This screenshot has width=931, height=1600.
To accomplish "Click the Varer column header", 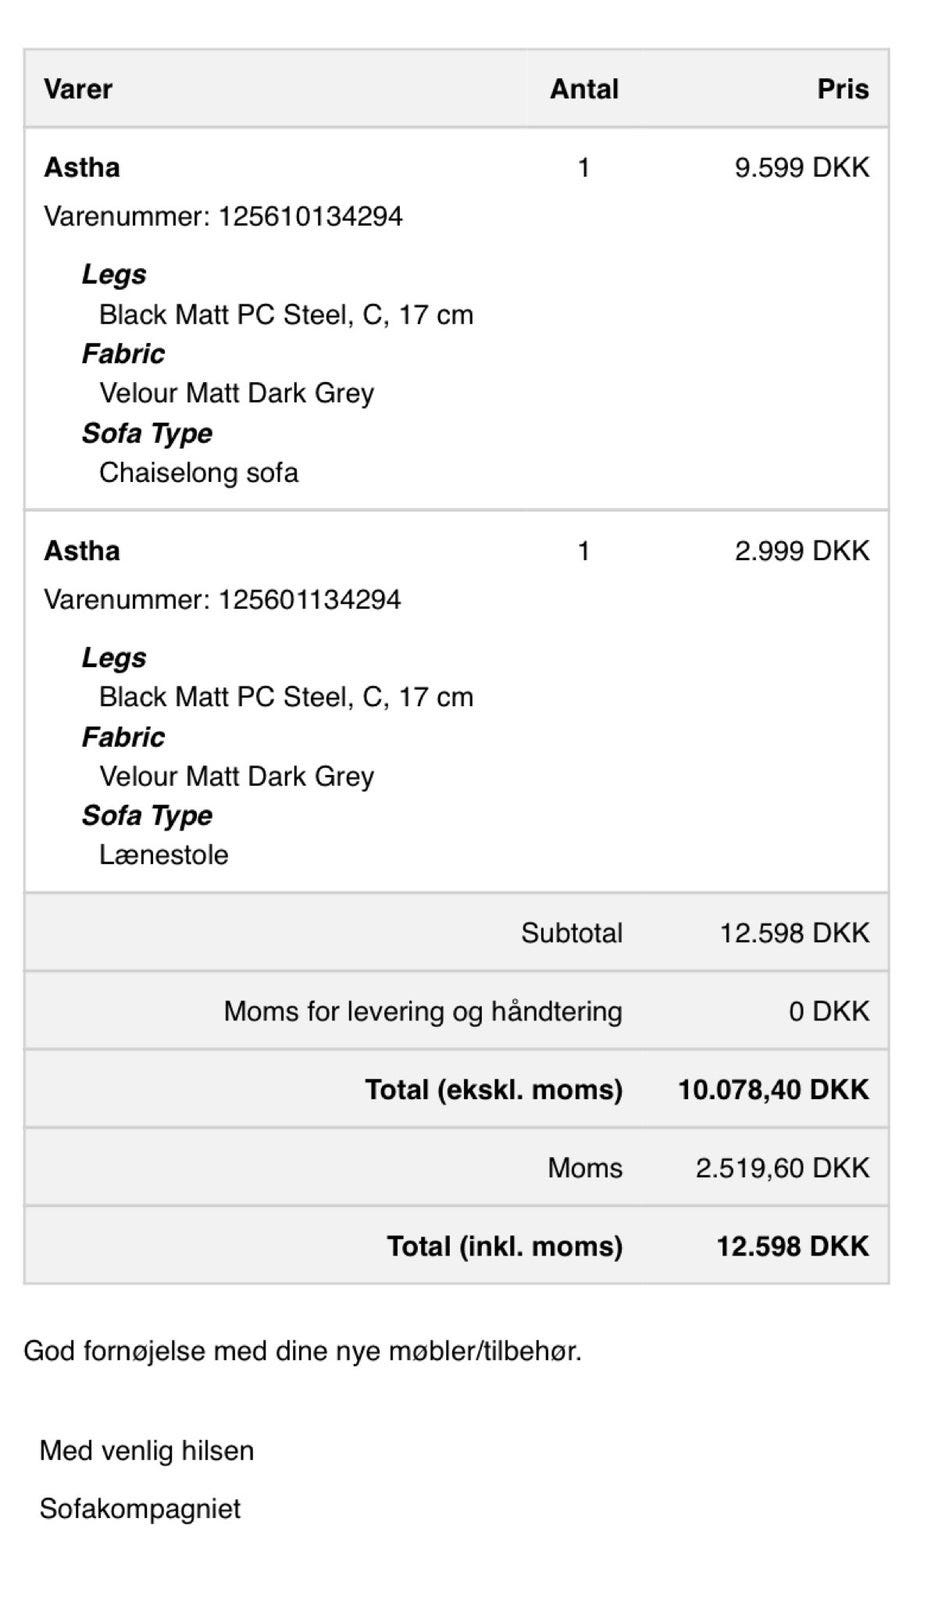I will (78, 89).
